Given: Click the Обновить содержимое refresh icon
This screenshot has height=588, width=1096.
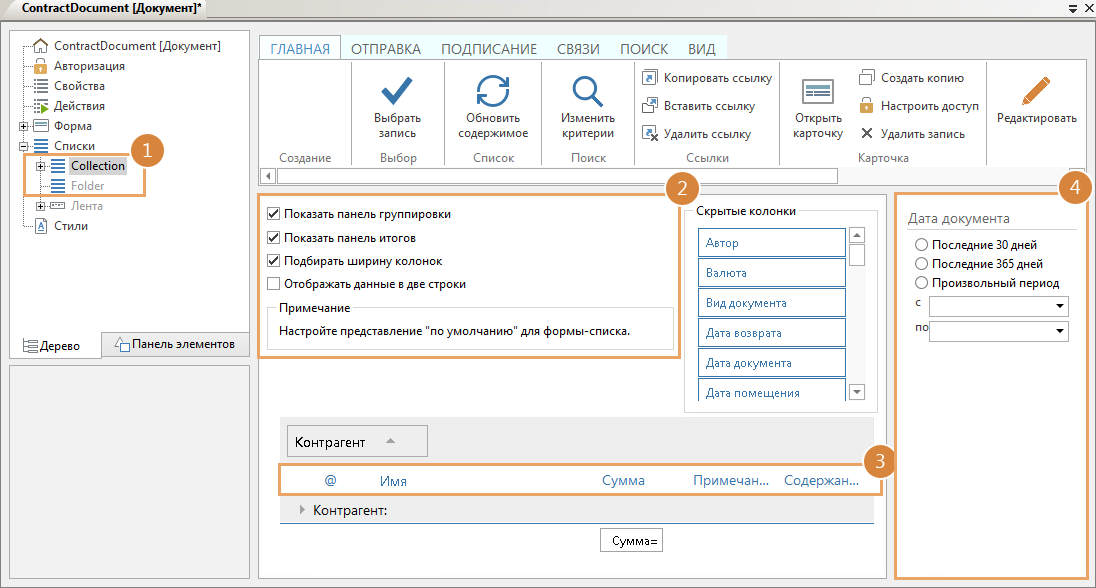Looking at the screenshot, I should (x=492, y=90).
